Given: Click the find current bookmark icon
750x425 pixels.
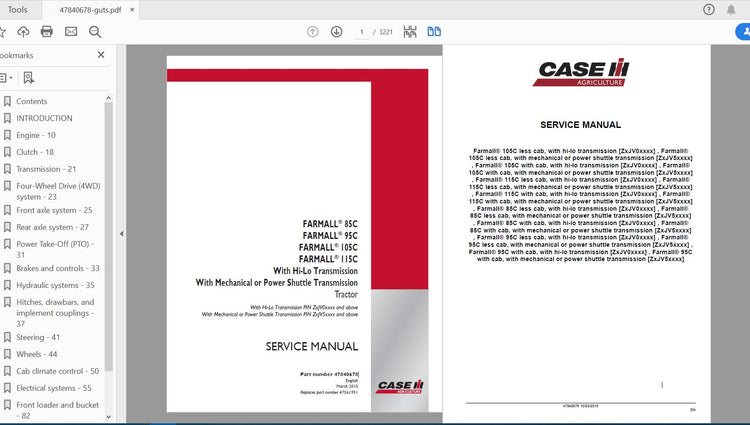Looking at the screenshot, I should click(29, 77).
